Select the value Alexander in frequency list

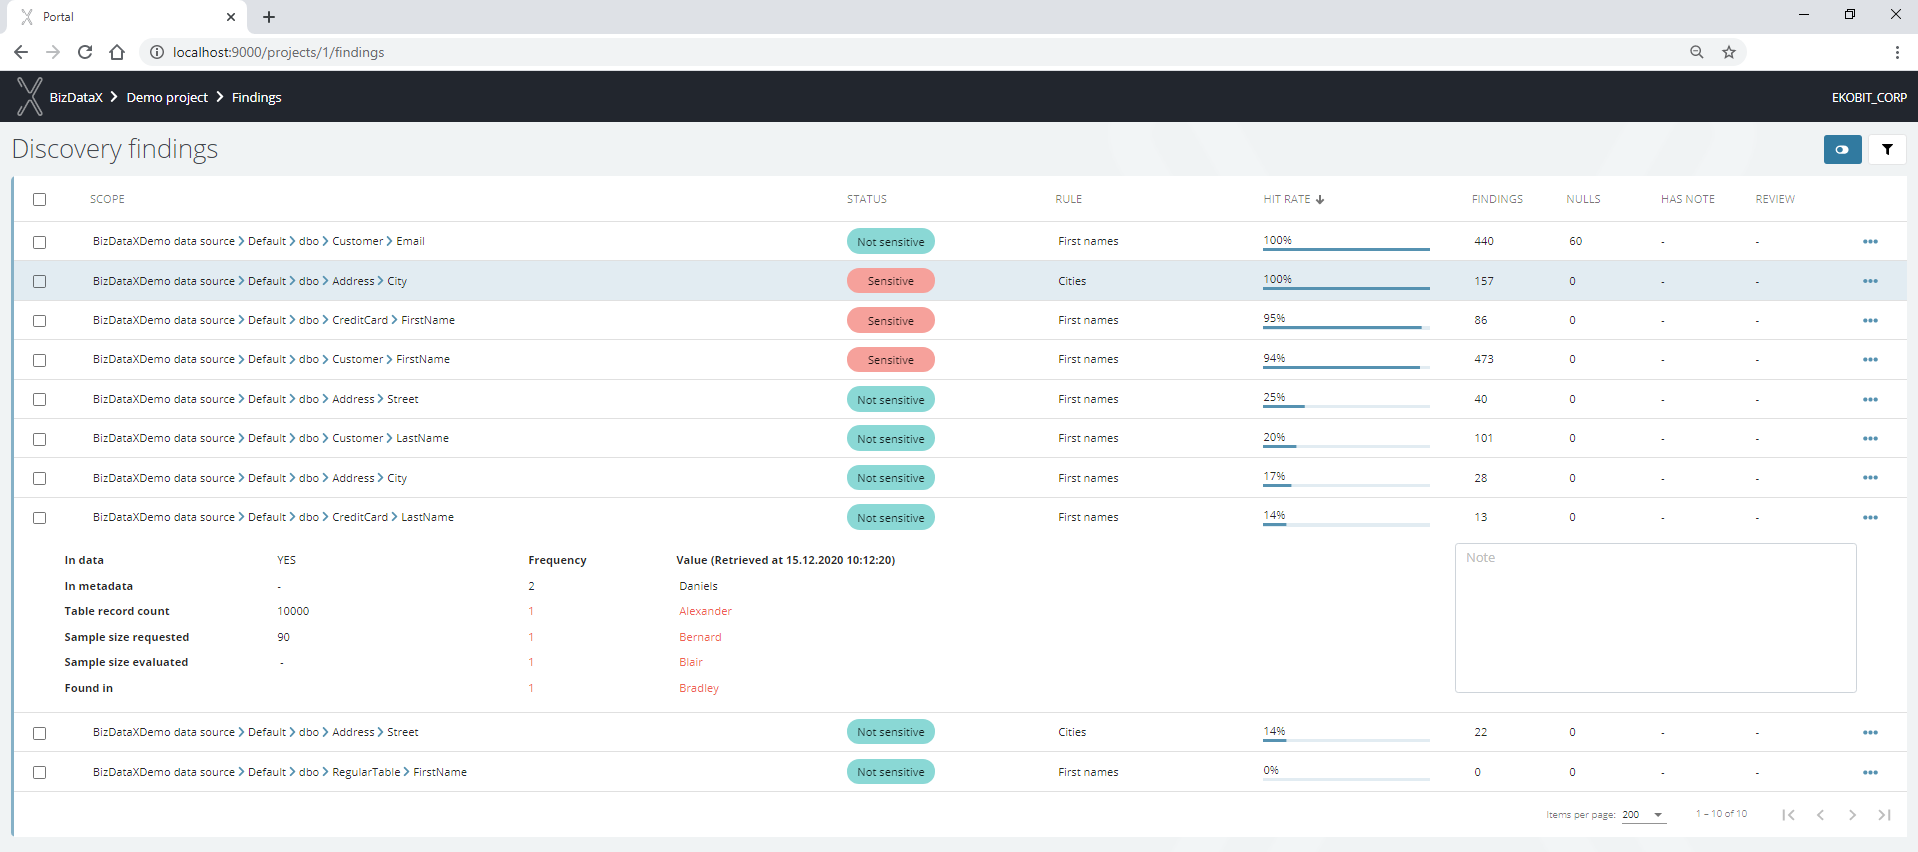pyautogui.click(x=705, y=611)
